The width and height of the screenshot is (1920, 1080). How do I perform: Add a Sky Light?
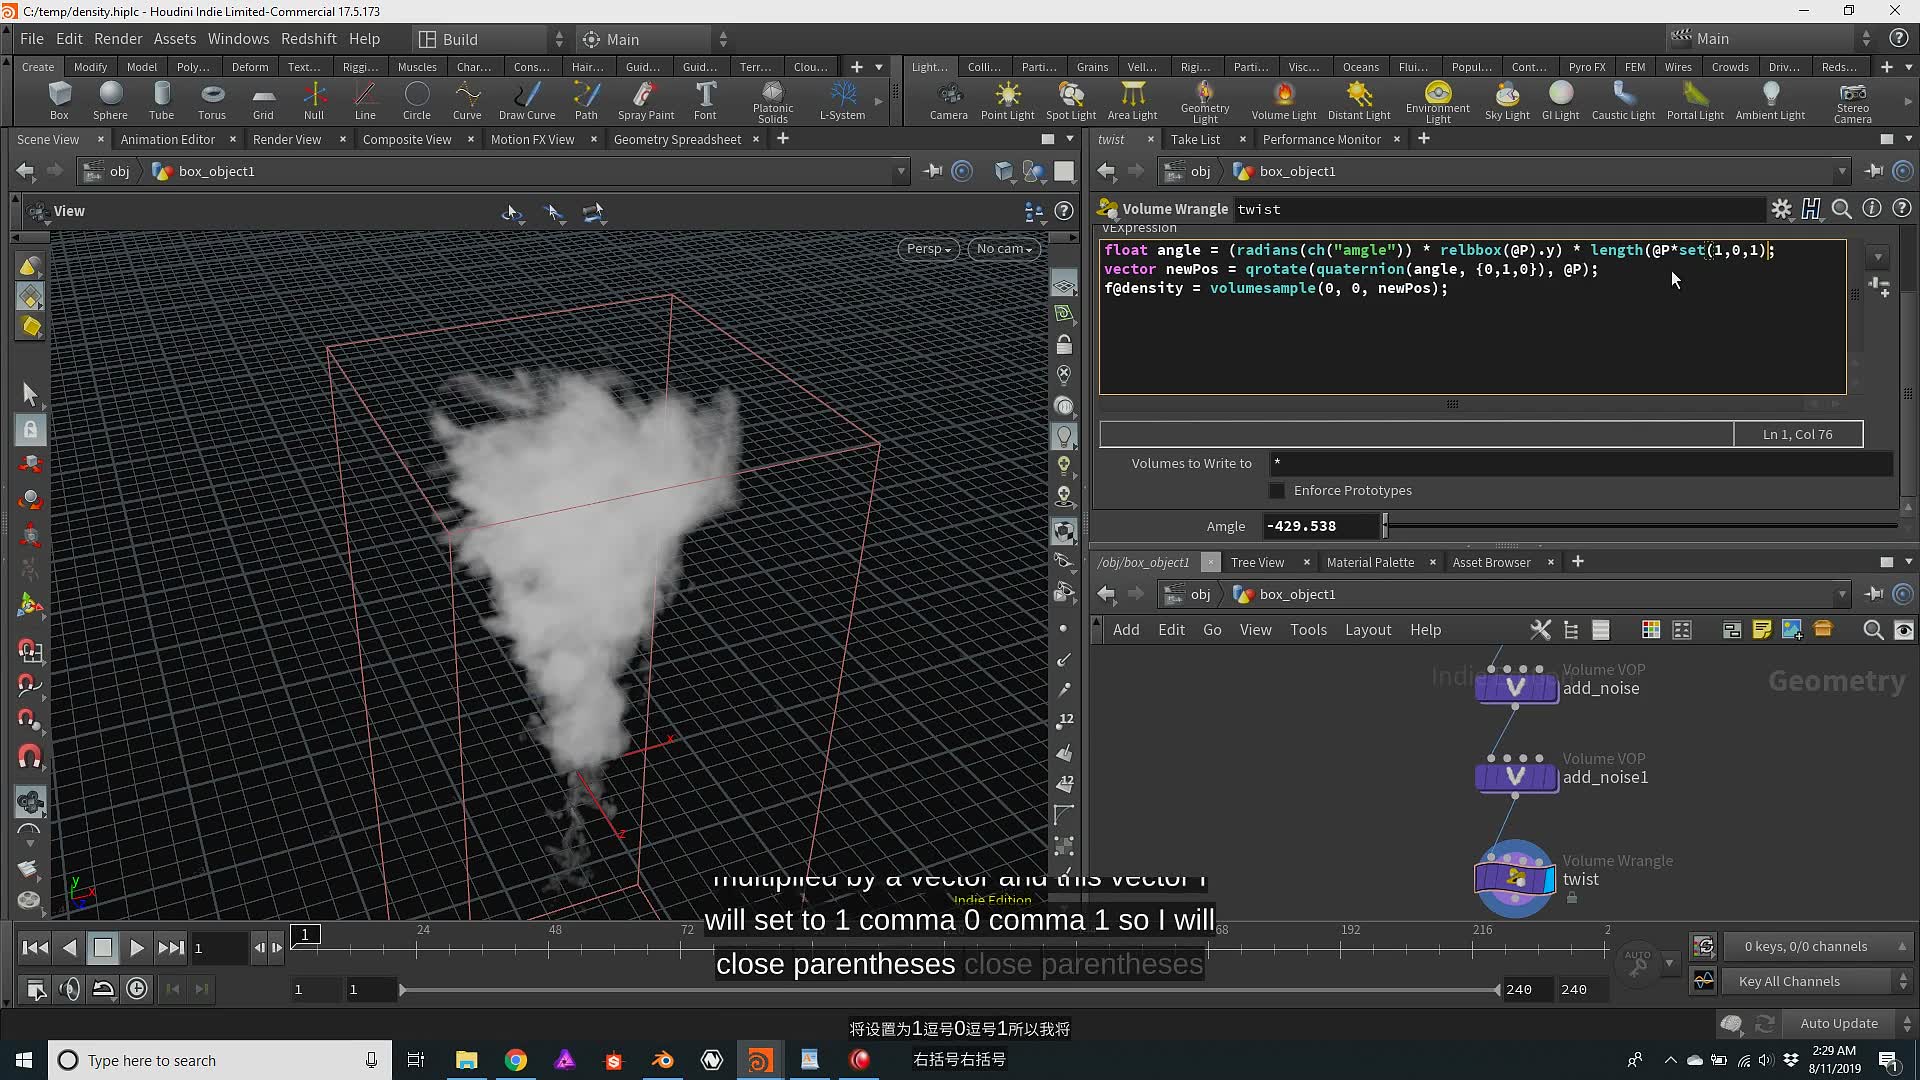(x=1507, y=101)
